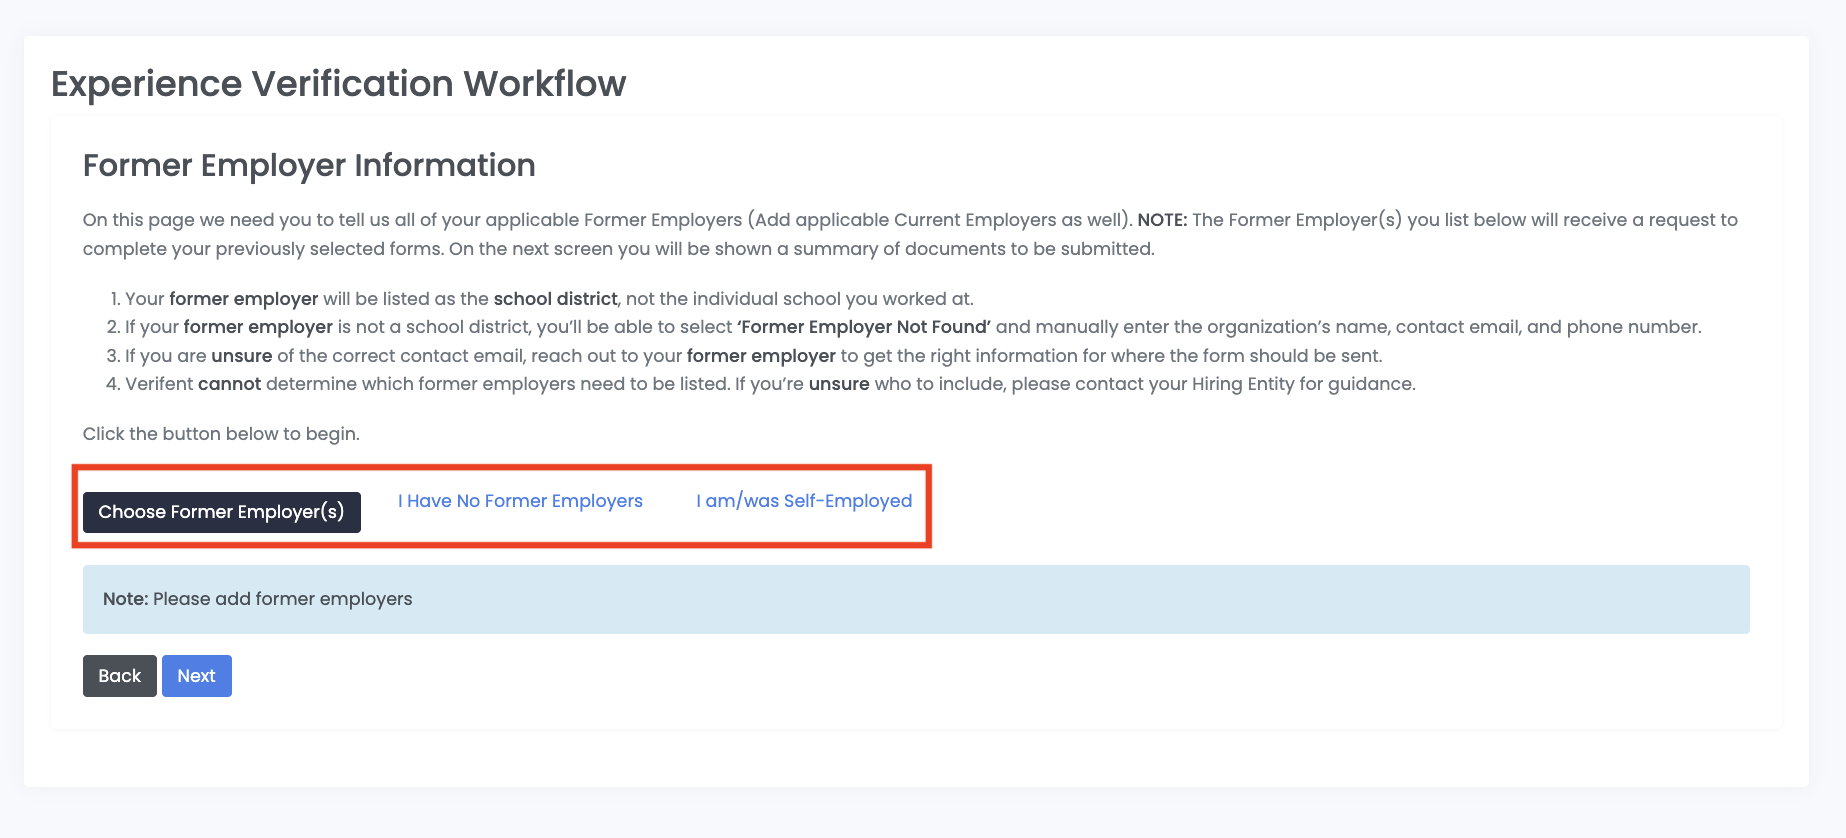Click the Former Employer Information heading
The height and width of the screenshot is (838, 1846).
click(x=309, y=165)
